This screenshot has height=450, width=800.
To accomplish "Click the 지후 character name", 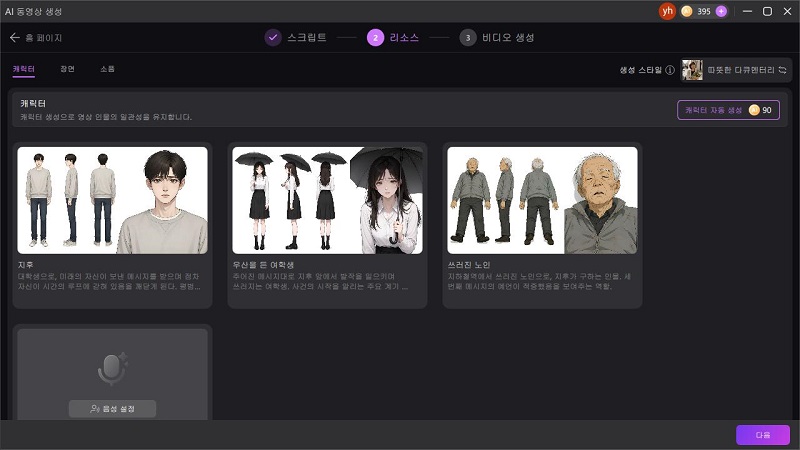I will coord(26,265).
